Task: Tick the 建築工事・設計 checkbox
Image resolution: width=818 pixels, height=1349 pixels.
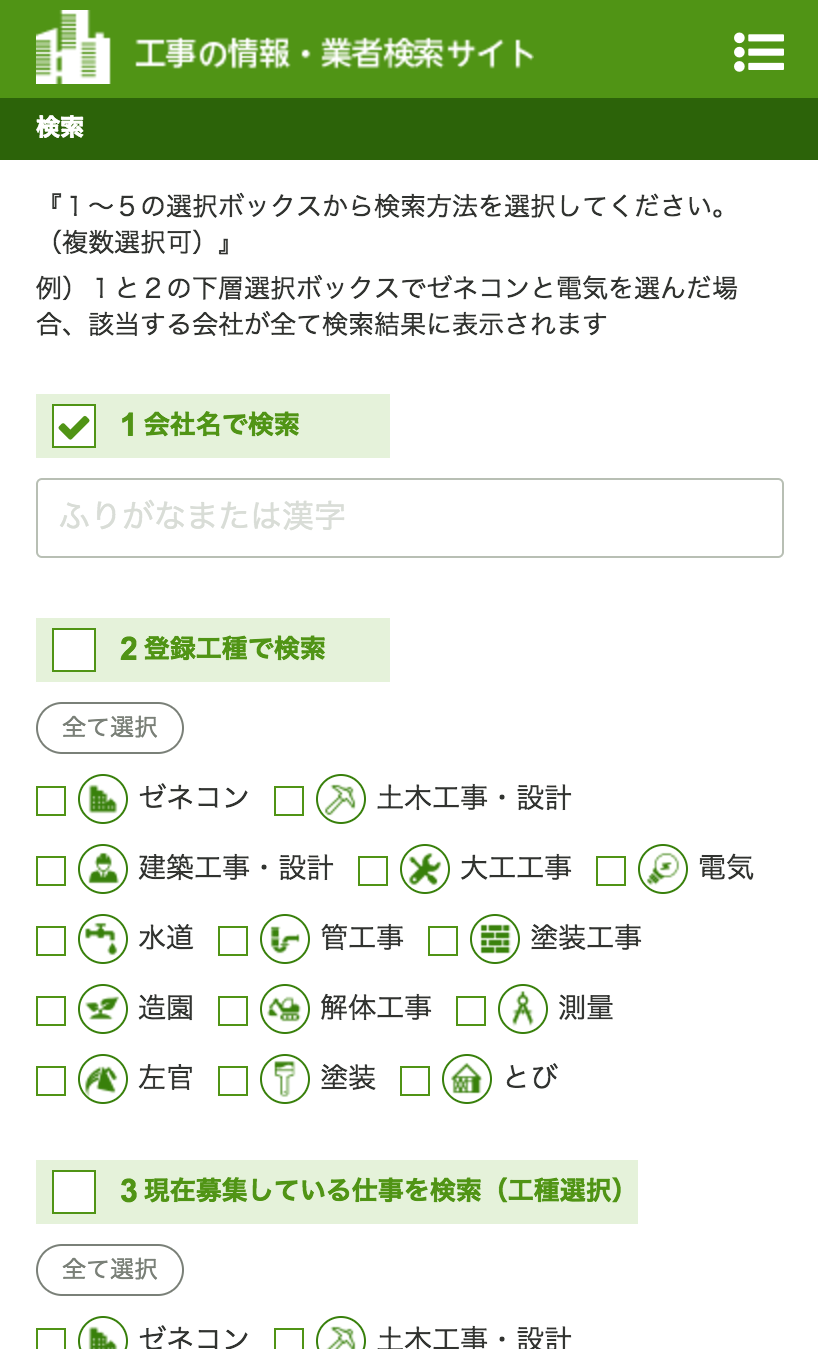Action: tap(51, 871)
